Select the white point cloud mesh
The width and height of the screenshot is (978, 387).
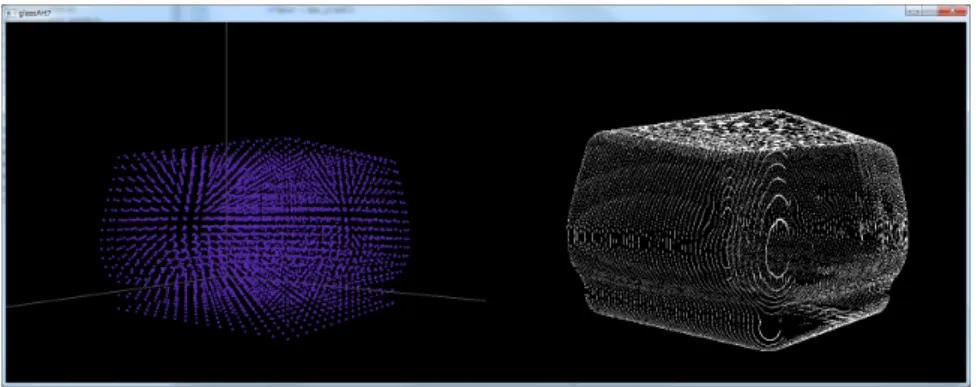(x=737, y=230)
